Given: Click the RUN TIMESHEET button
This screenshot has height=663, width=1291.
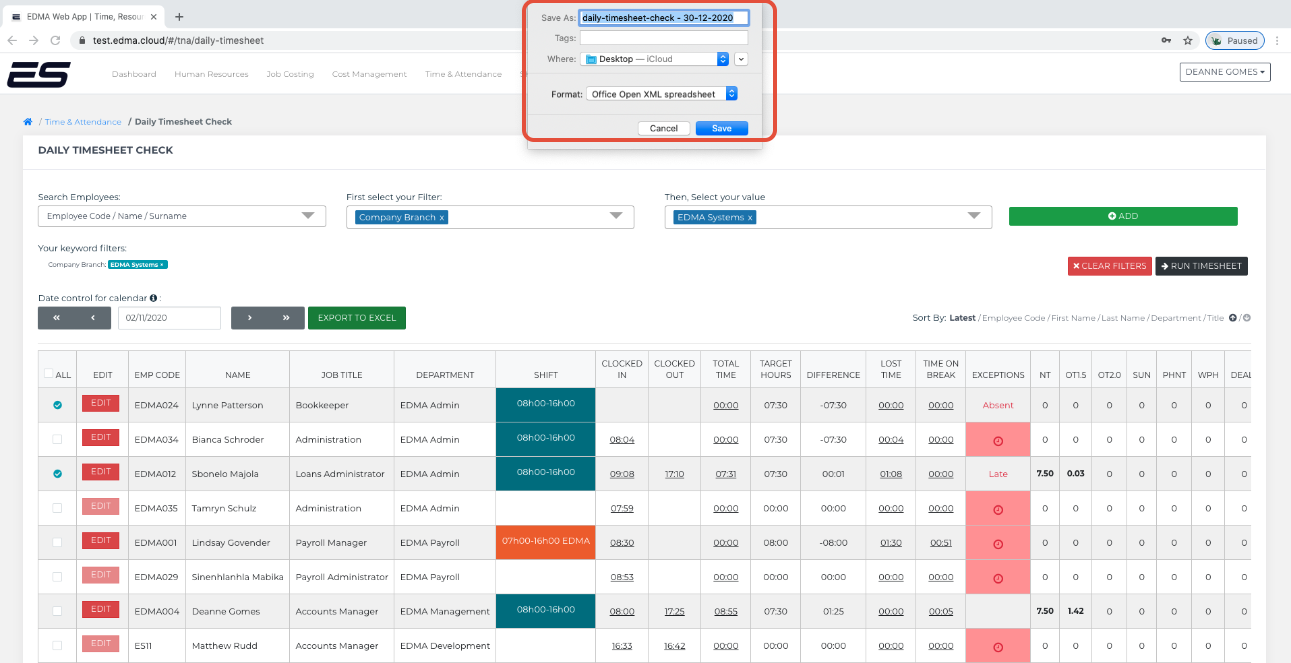Looking at the screenshot, I should pyautogui.click(x=1202, y=266).
